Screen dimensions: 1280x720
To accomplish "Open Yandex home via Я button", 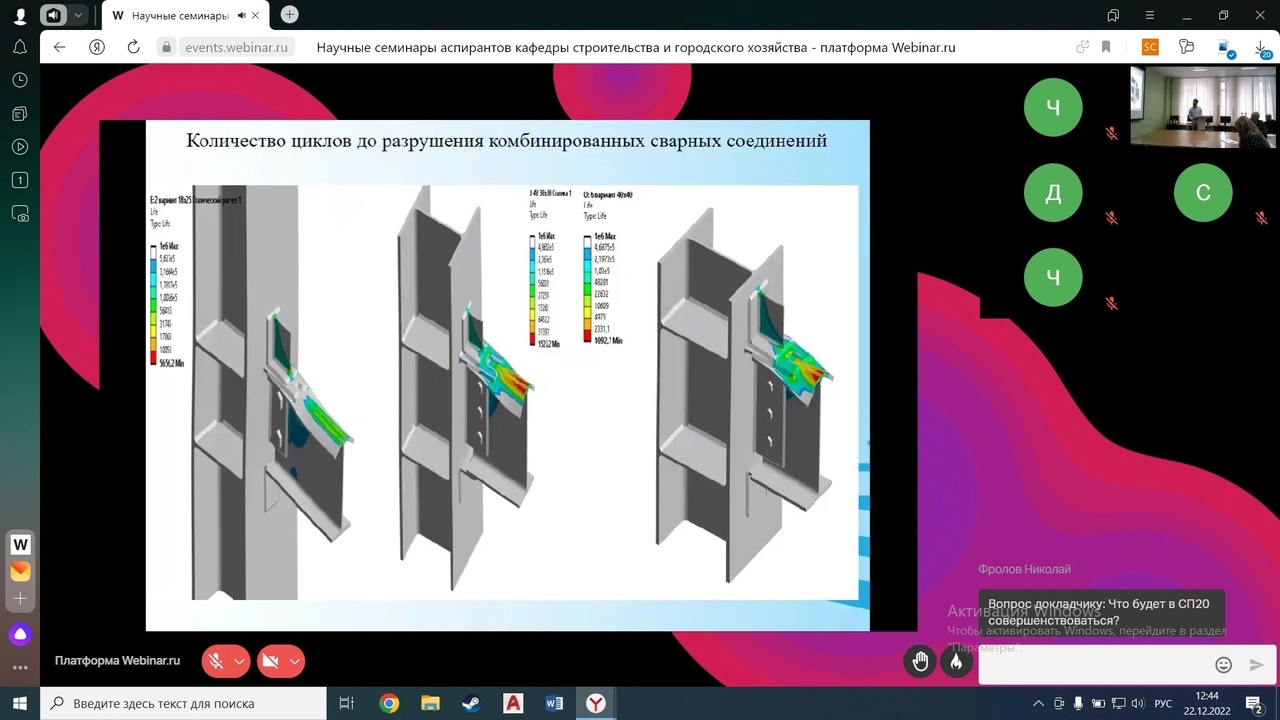I will [96, 47].
